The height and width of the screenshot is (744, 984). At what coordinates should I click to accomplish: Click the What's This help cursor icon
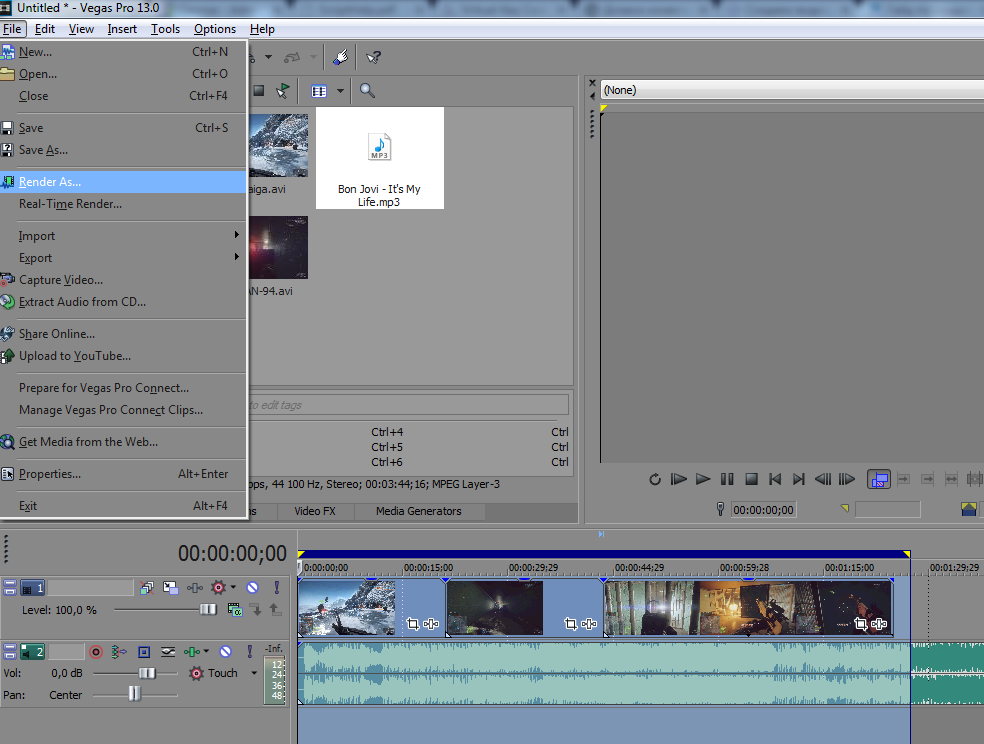click(x=373, y=58)
